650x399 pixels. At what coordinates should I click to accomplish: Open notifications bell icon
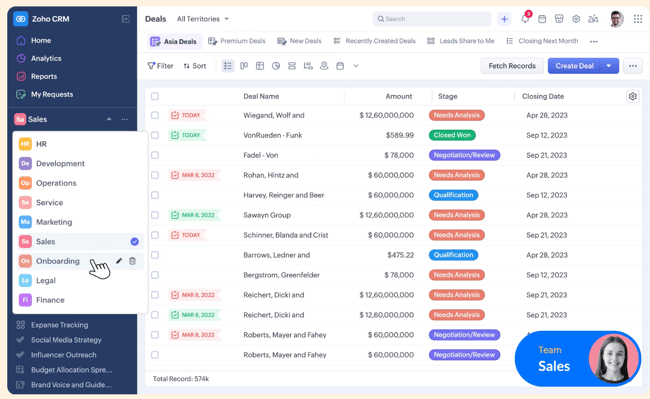[525, 19]
